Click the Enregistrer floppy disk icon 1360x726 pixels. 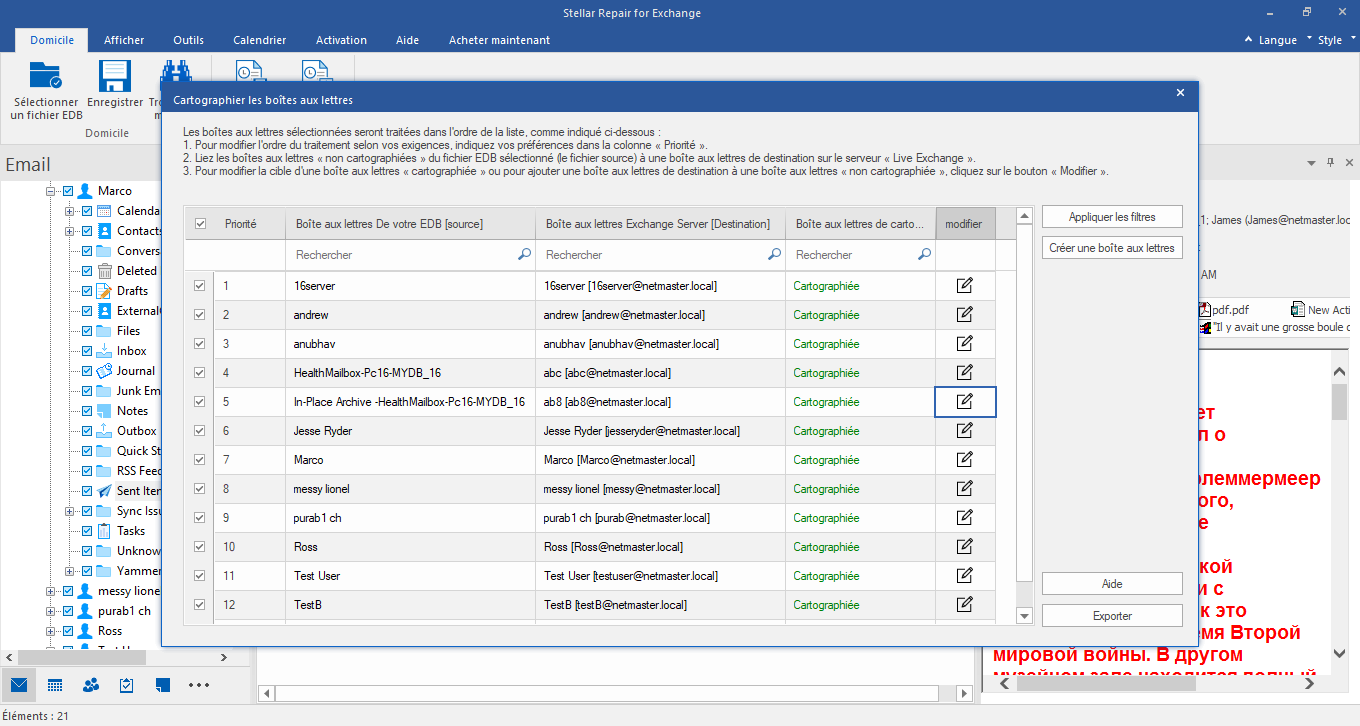click(115, 77)
